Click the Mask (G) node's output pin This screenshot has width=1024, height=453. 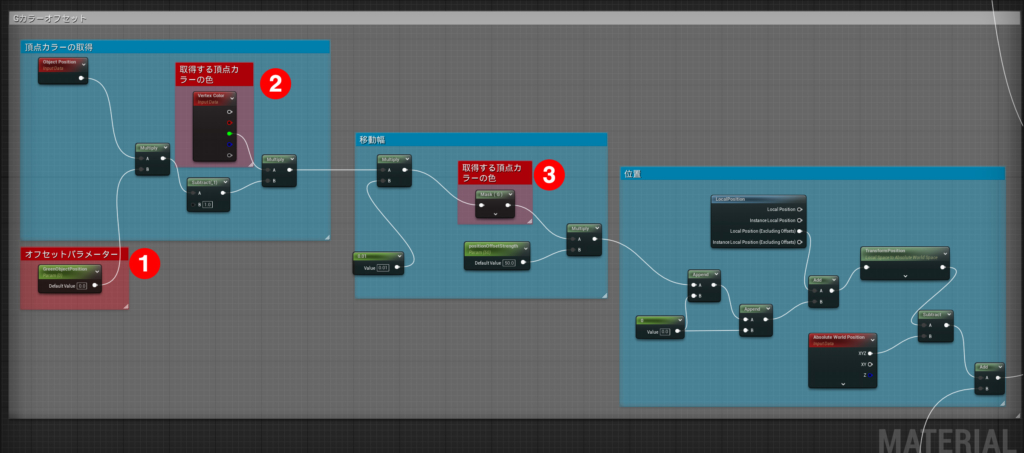coord(509,206)
